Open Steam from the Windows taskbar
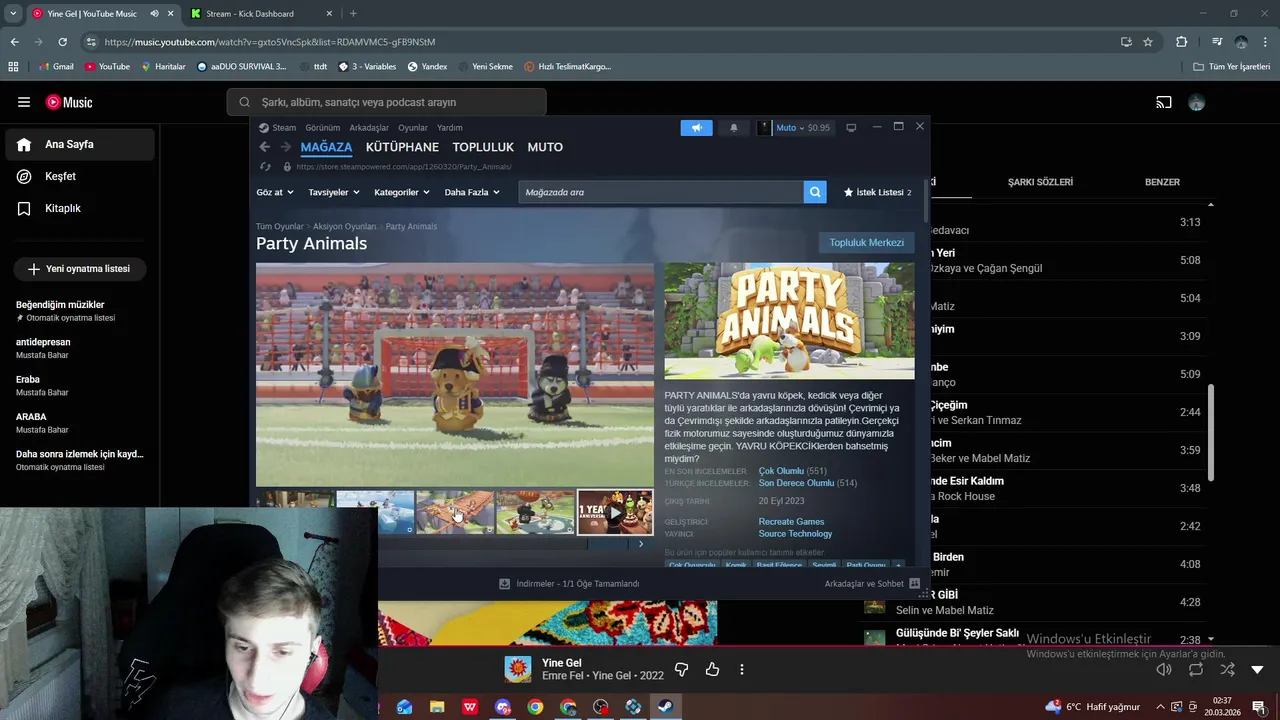The height and width of the screenshot is (720, 1280). pyautogui.click(x=665, y=707)
